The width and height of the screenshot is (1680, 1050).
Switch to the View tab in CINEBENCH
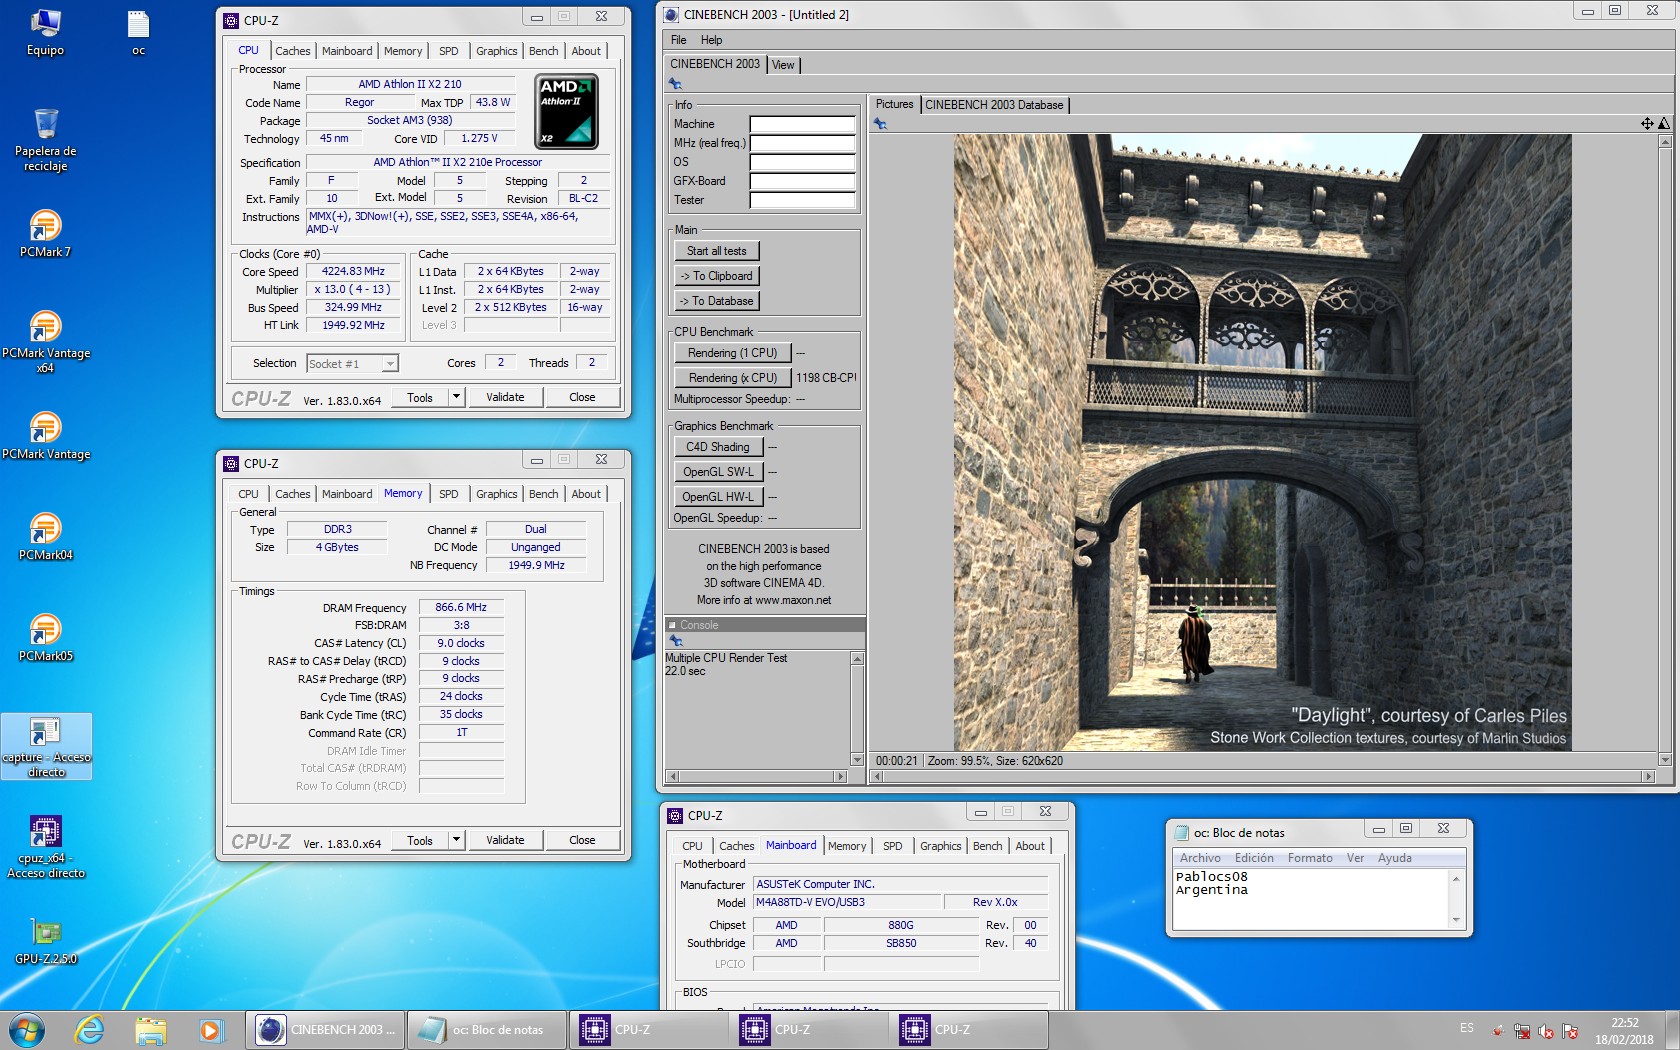point(783,65)
